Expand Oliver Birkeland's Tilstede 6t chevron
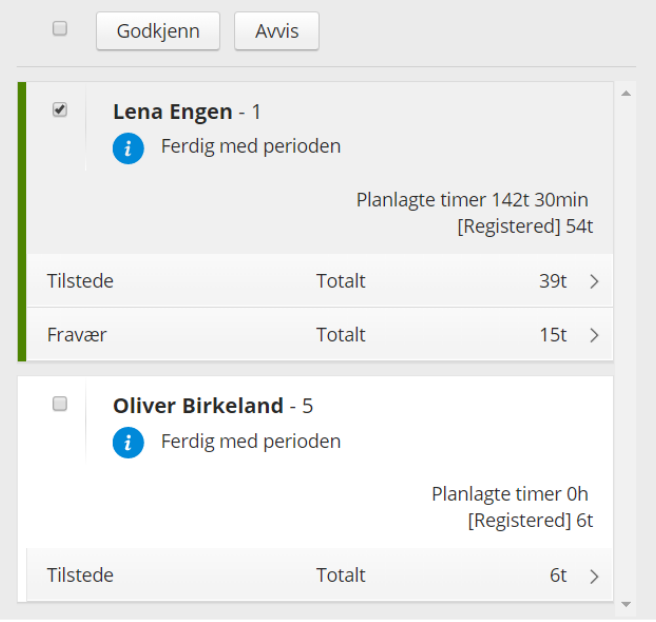This screenshot has height=622, width=656. click(x=594, y=576)
